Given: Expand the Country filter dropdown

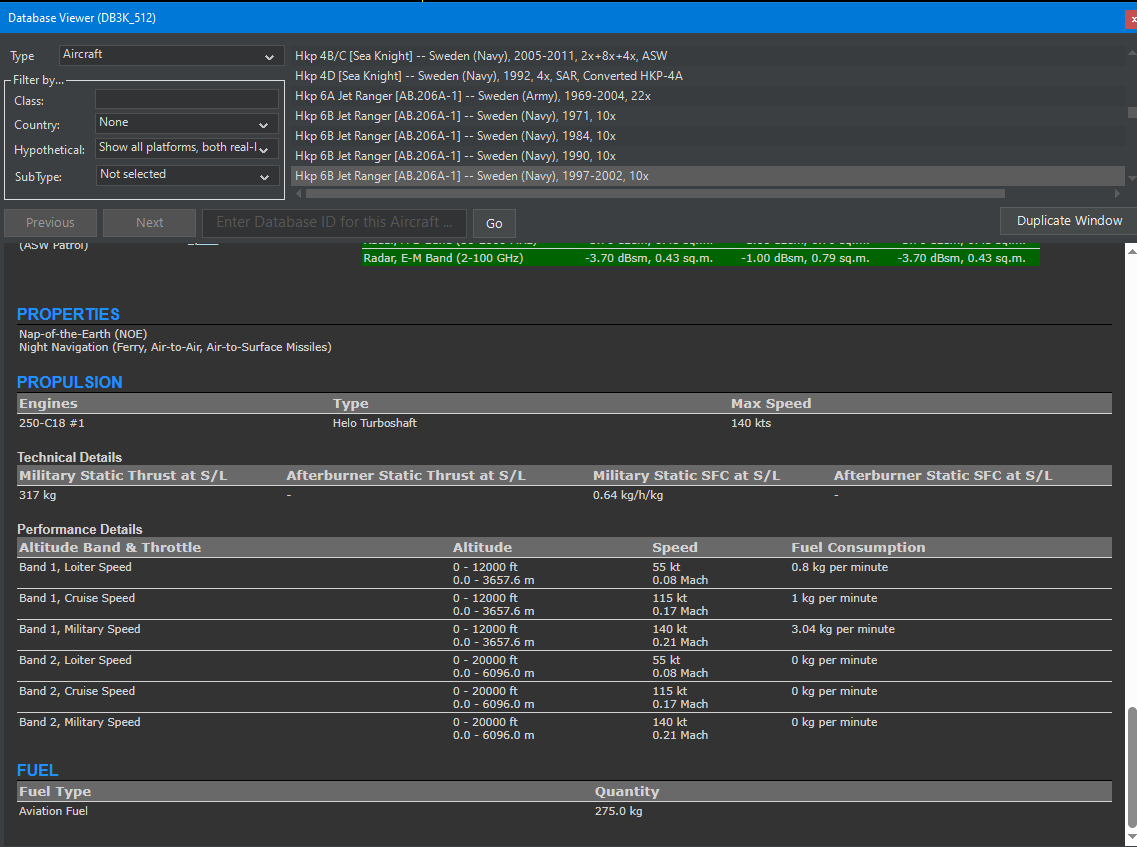Looking at the screenshot, I should coord(186,123).
